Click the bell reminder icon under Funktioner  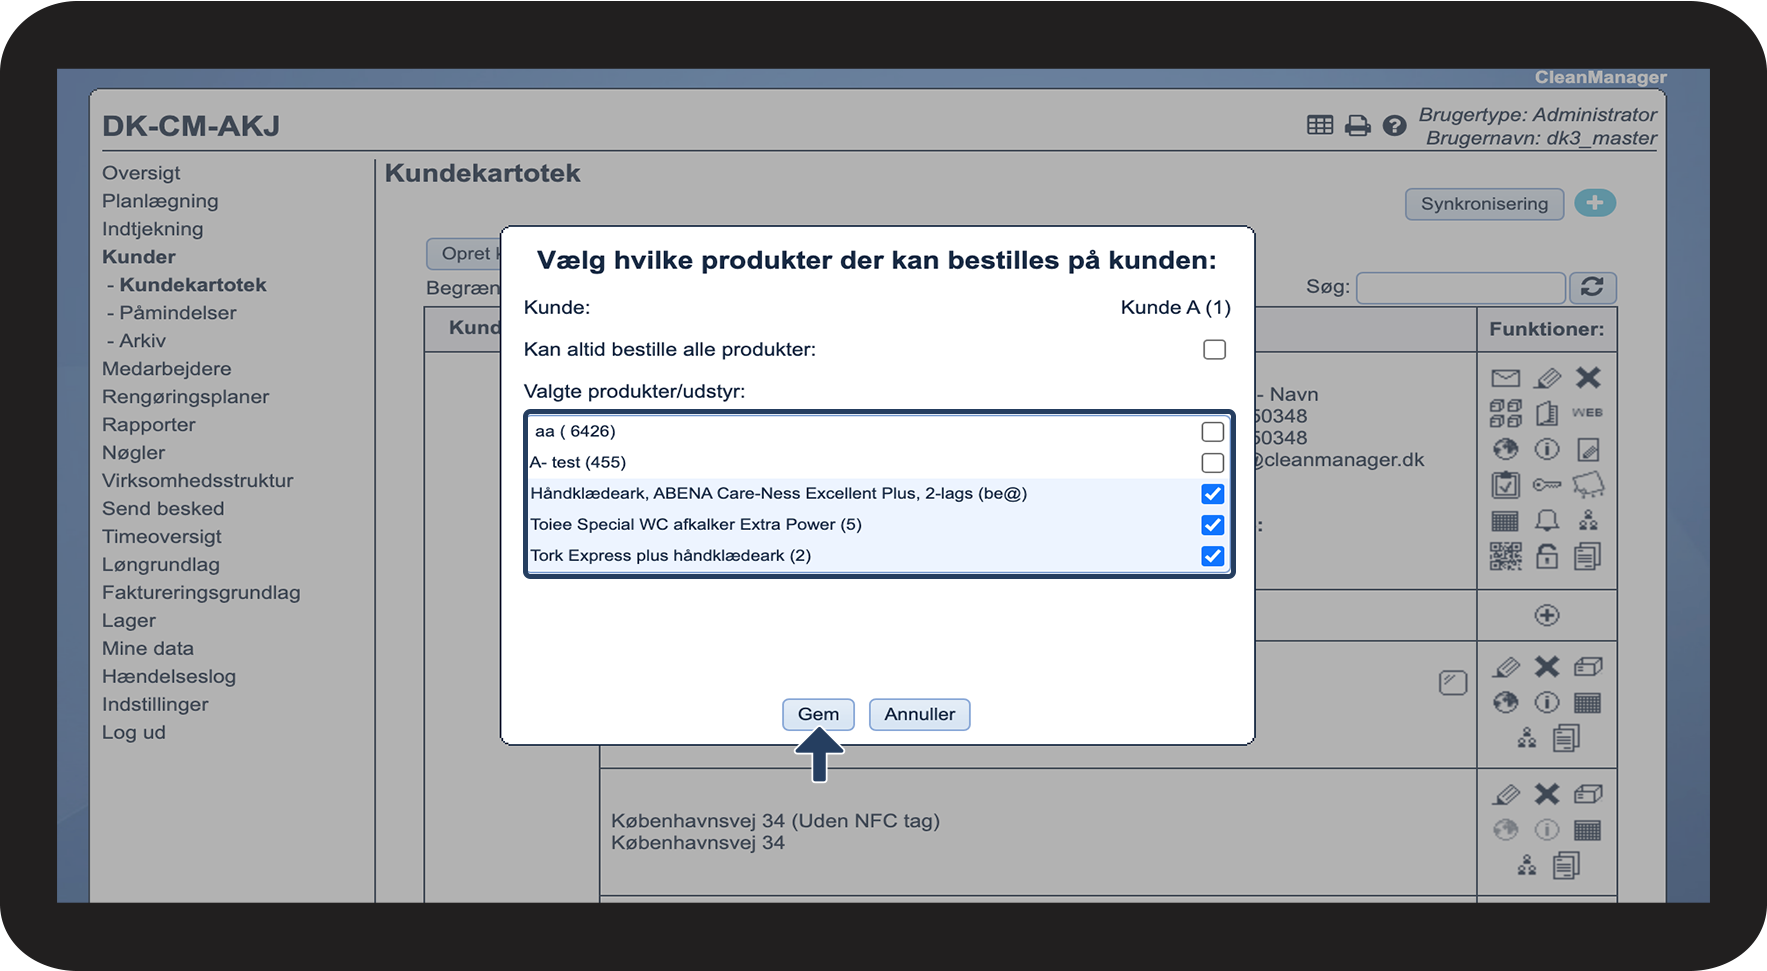[1547, 520]
